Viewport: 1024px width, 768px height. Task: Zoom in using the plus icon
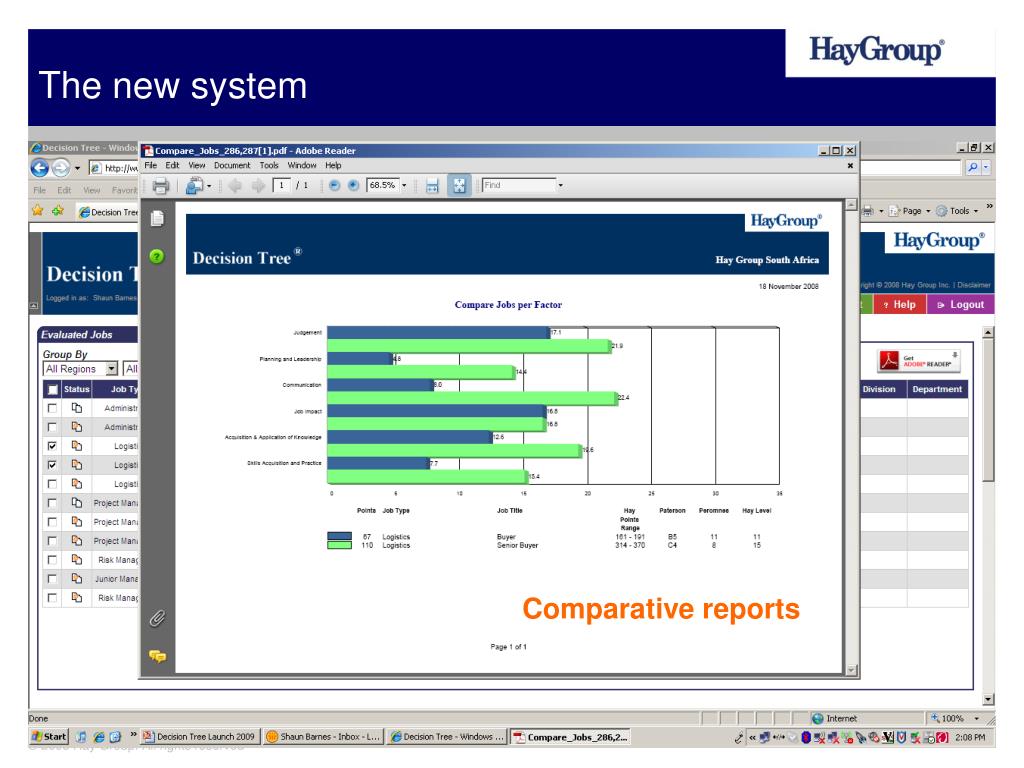point(353,185)
